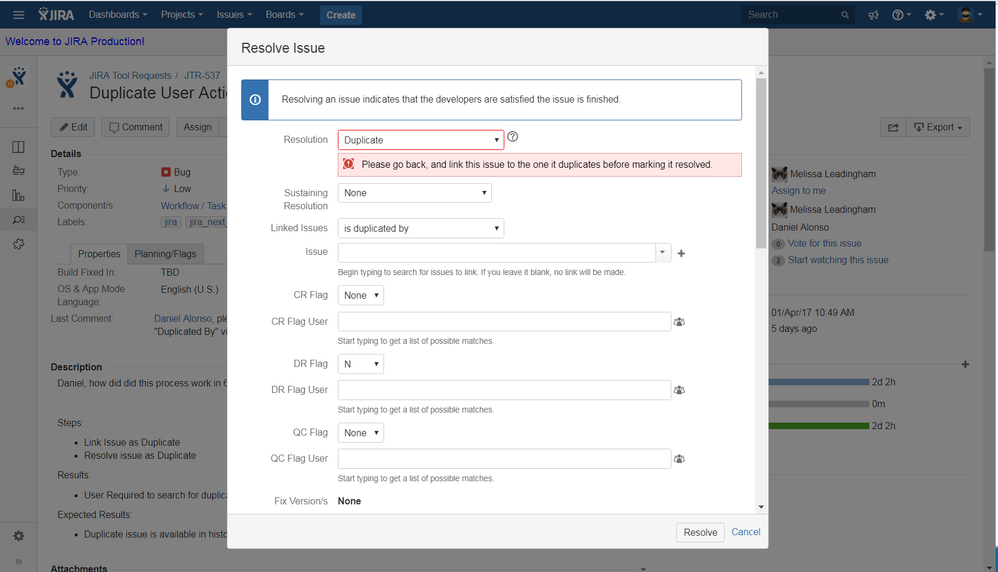Open the QC Flag dropdown
Image resolution: width=998 pixels, height=572 pixels.
(360, 433)
